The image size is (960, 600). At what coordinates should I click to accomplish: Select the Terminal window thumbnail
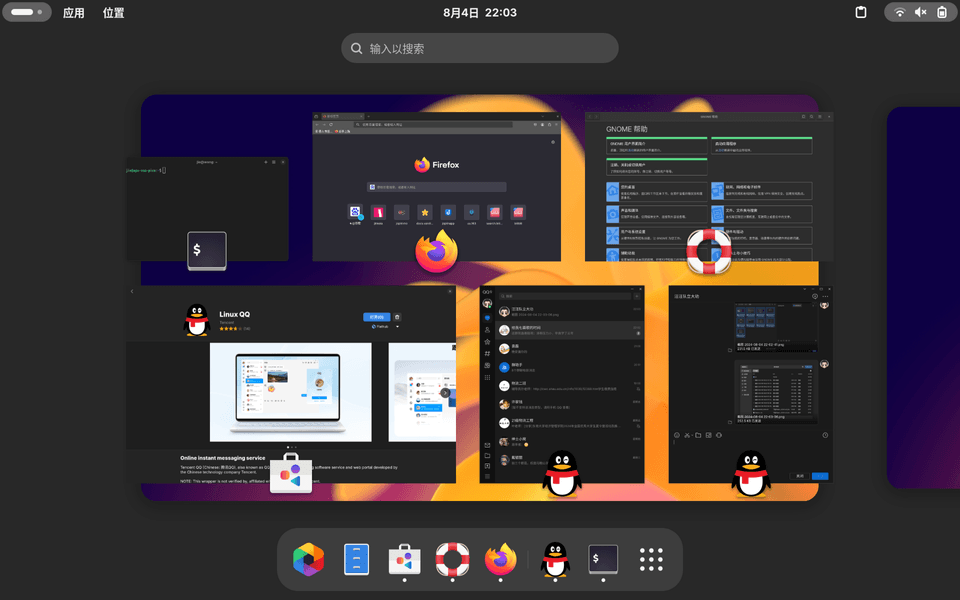coord(207,205)
